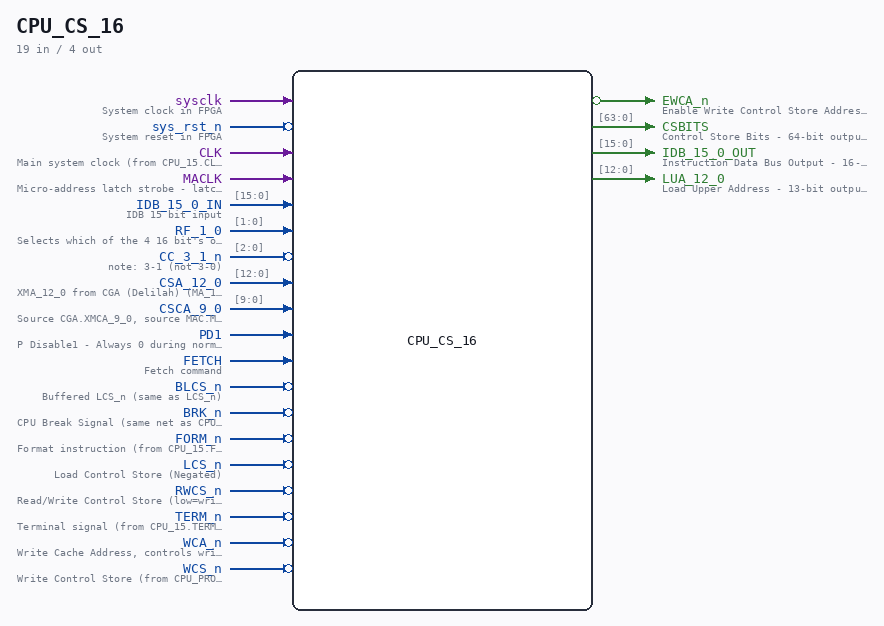Click the IDB_15_0_OUT output port label
This screenshot has height=626, width=884.
click(709, 152)
